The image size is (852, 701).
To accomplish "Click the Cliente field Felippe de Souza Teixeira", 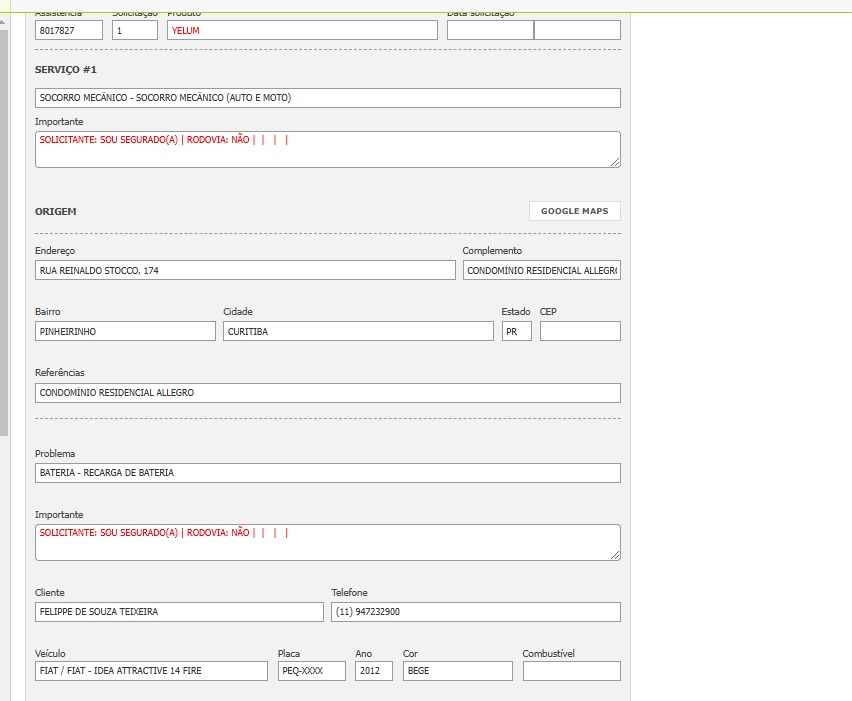I will 179,612.
